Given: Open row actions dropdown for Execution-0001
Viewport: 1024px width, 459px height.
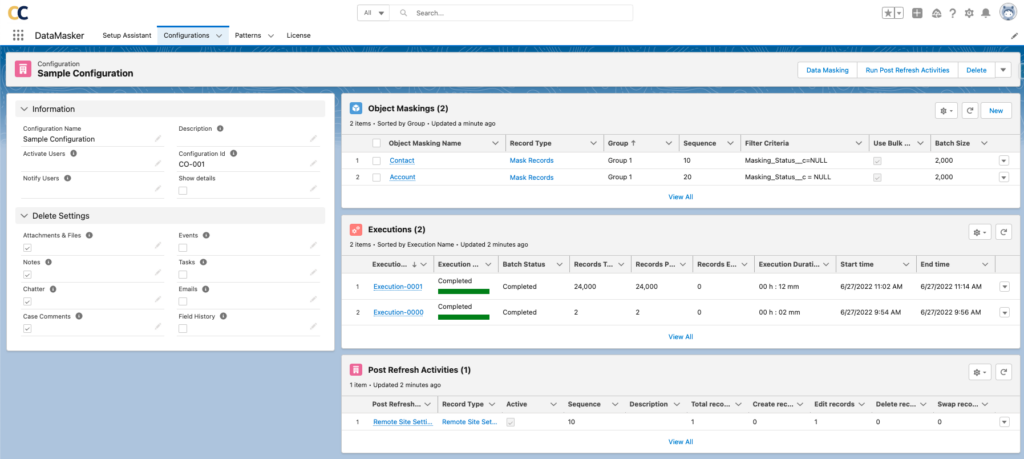Looking at the screenshot, I should tap(1003, 286).
